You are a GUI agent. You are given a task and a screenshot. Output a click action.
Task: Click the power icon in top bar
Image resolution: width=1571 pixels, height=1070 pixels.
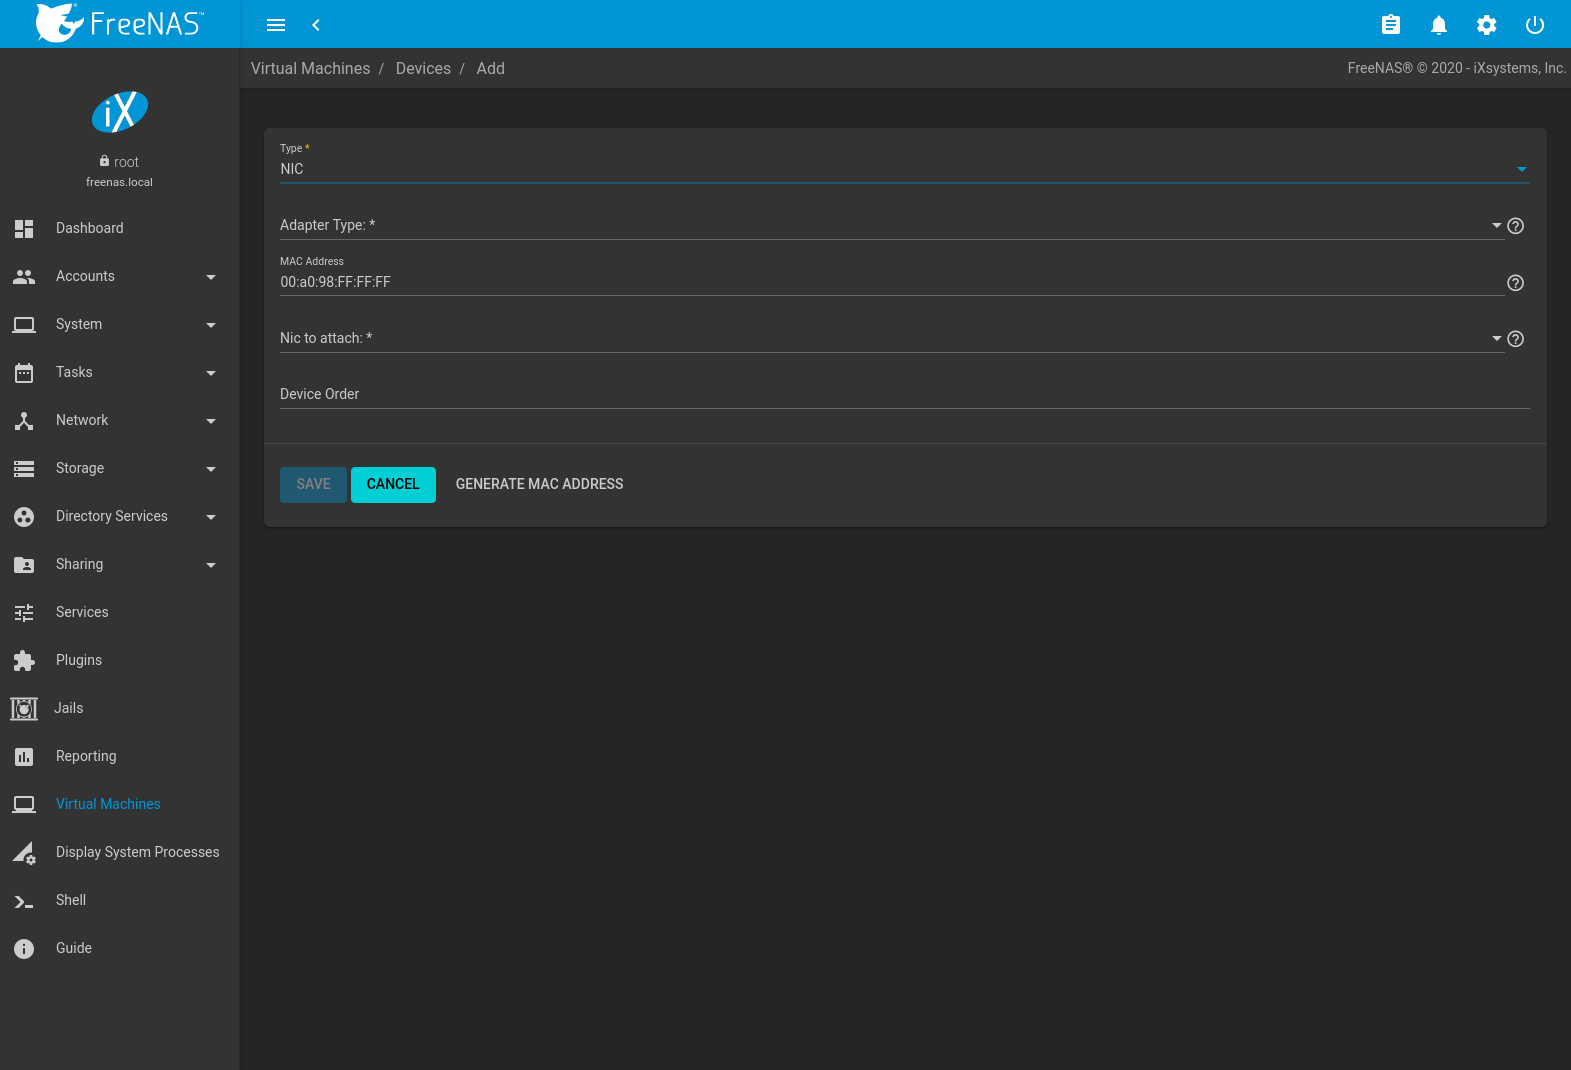point(1534,25)
